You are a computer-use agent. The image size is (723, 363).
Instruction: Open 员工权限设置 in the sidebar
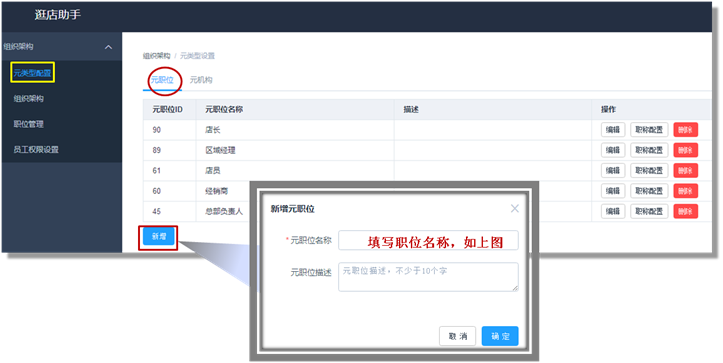click(36, 149)
